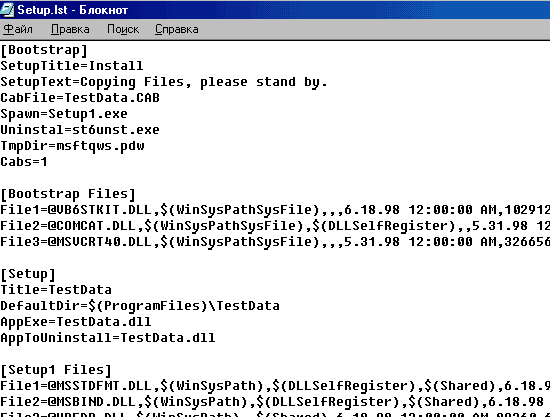
Task: Click the TmpDir=msftqws.pdw line
Action: 72,146
